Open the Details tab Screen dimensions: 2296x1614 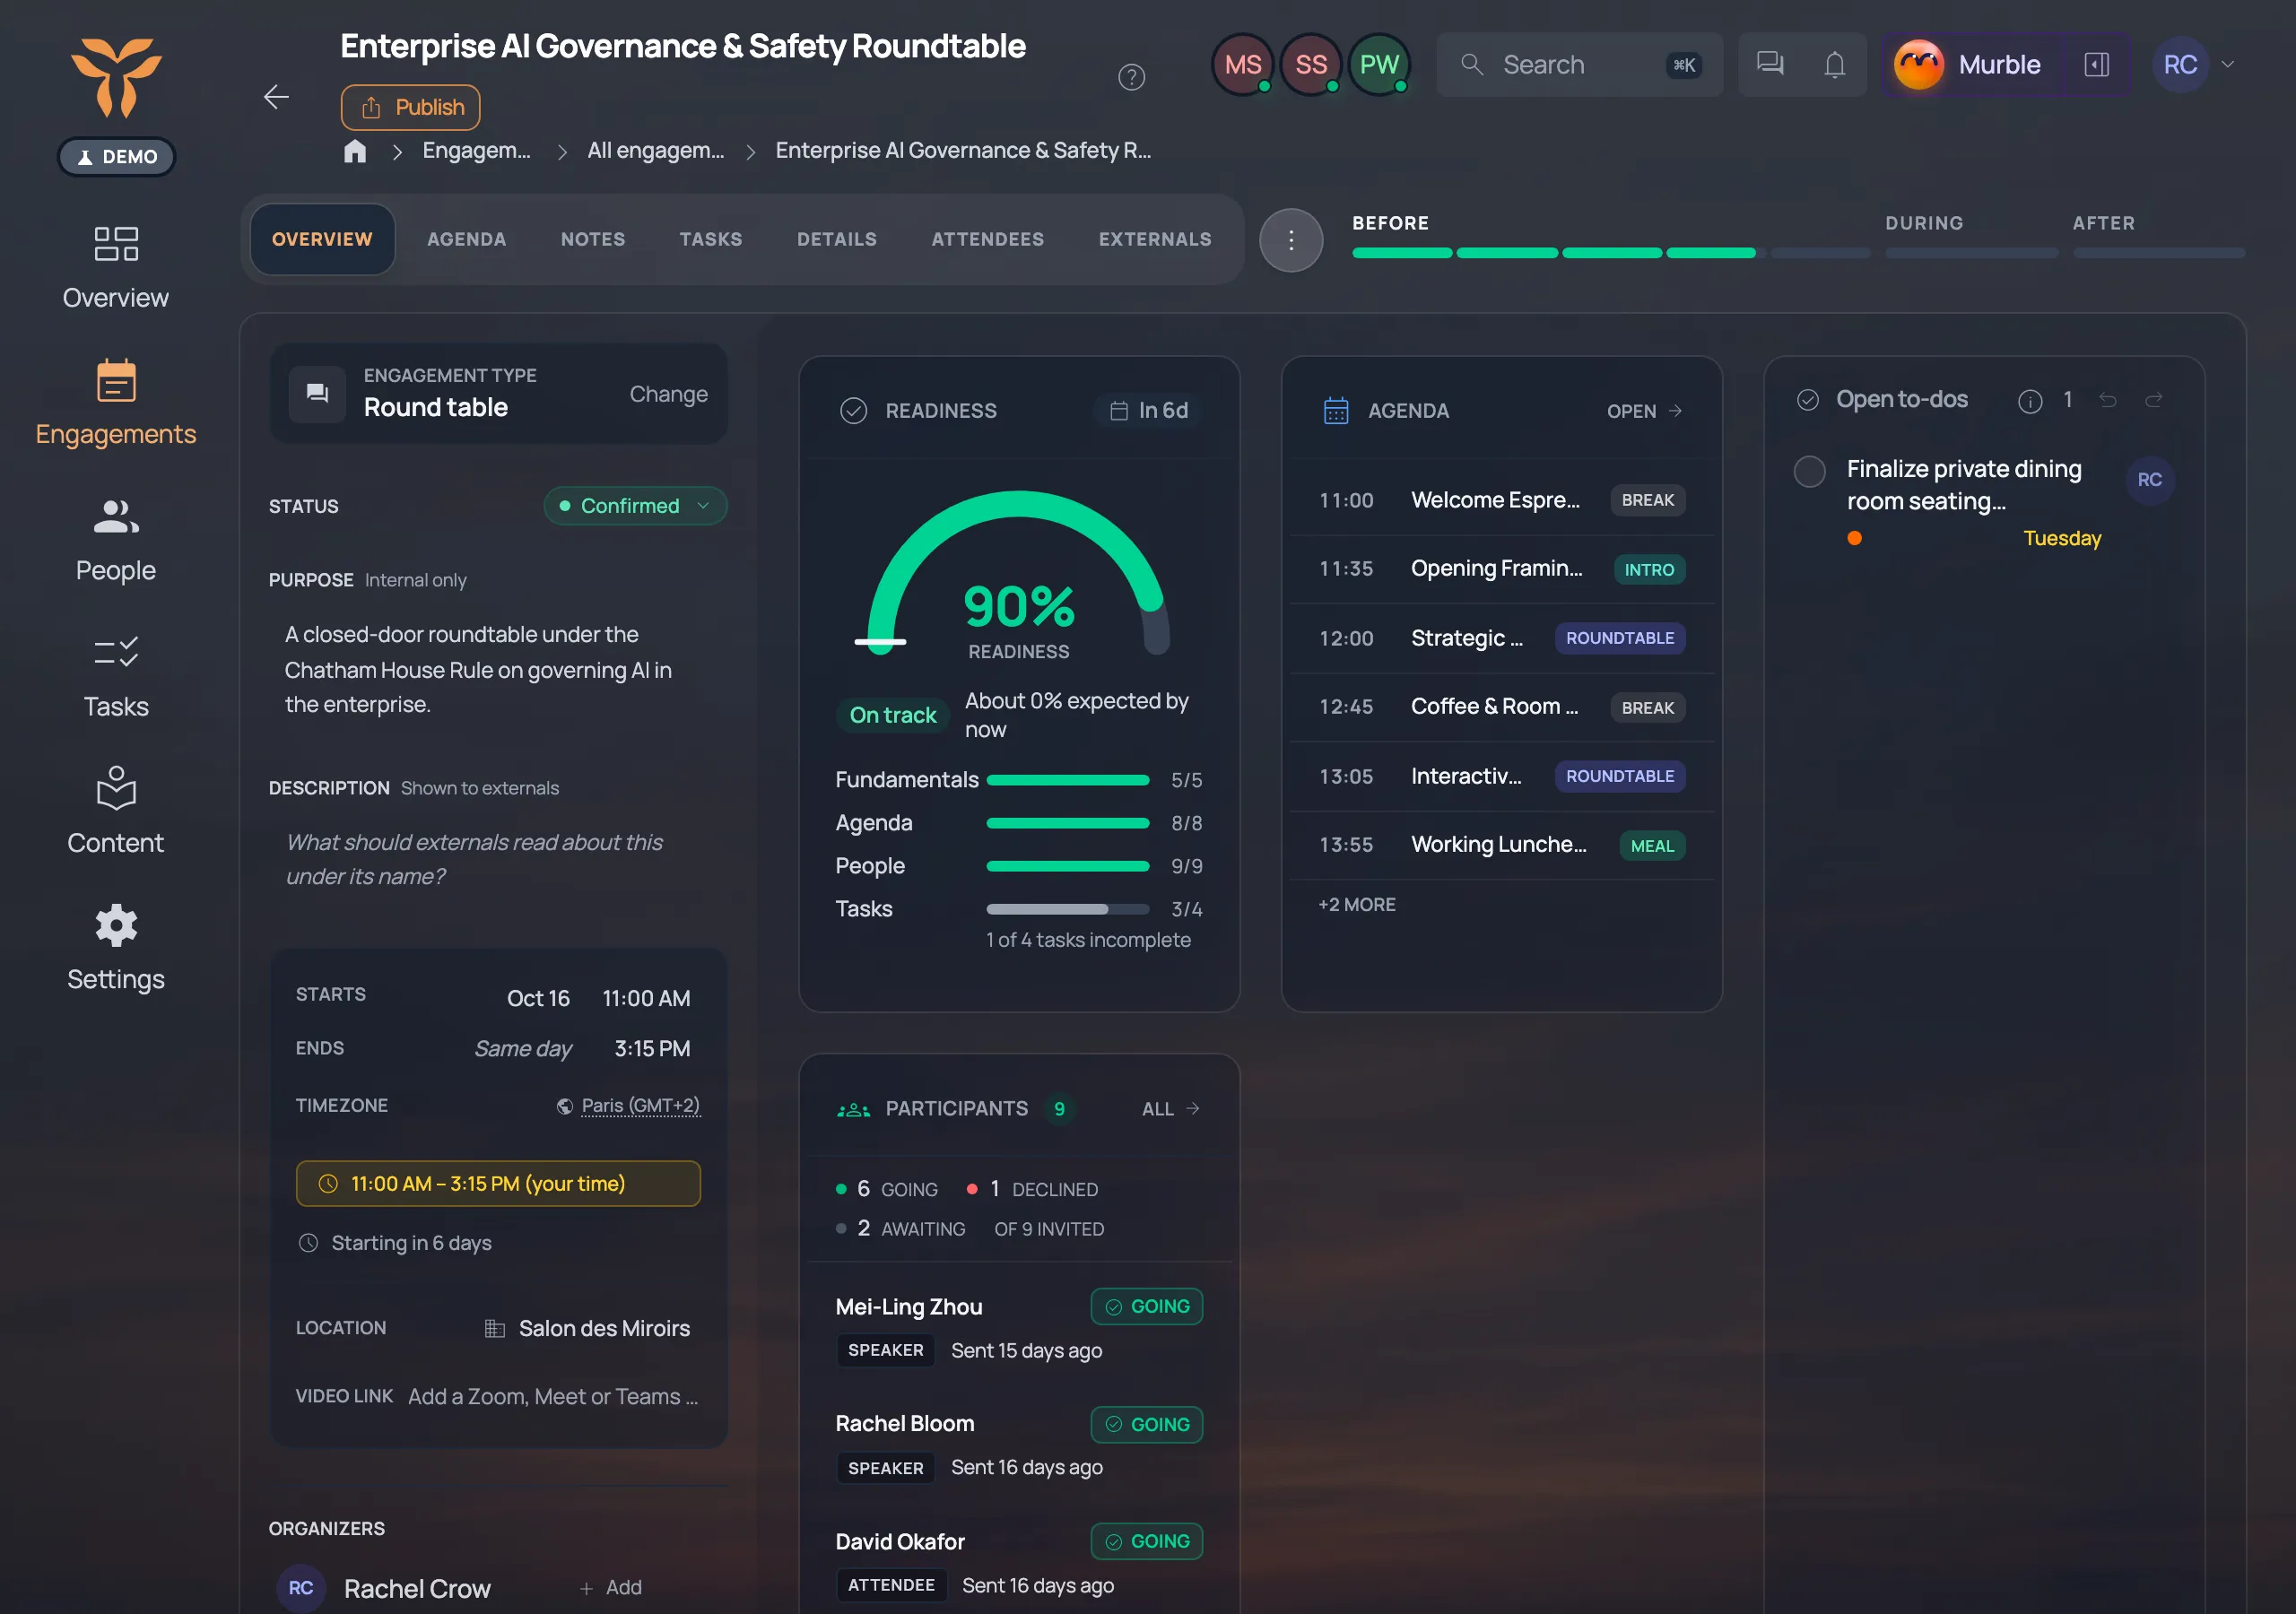[836, 240]
